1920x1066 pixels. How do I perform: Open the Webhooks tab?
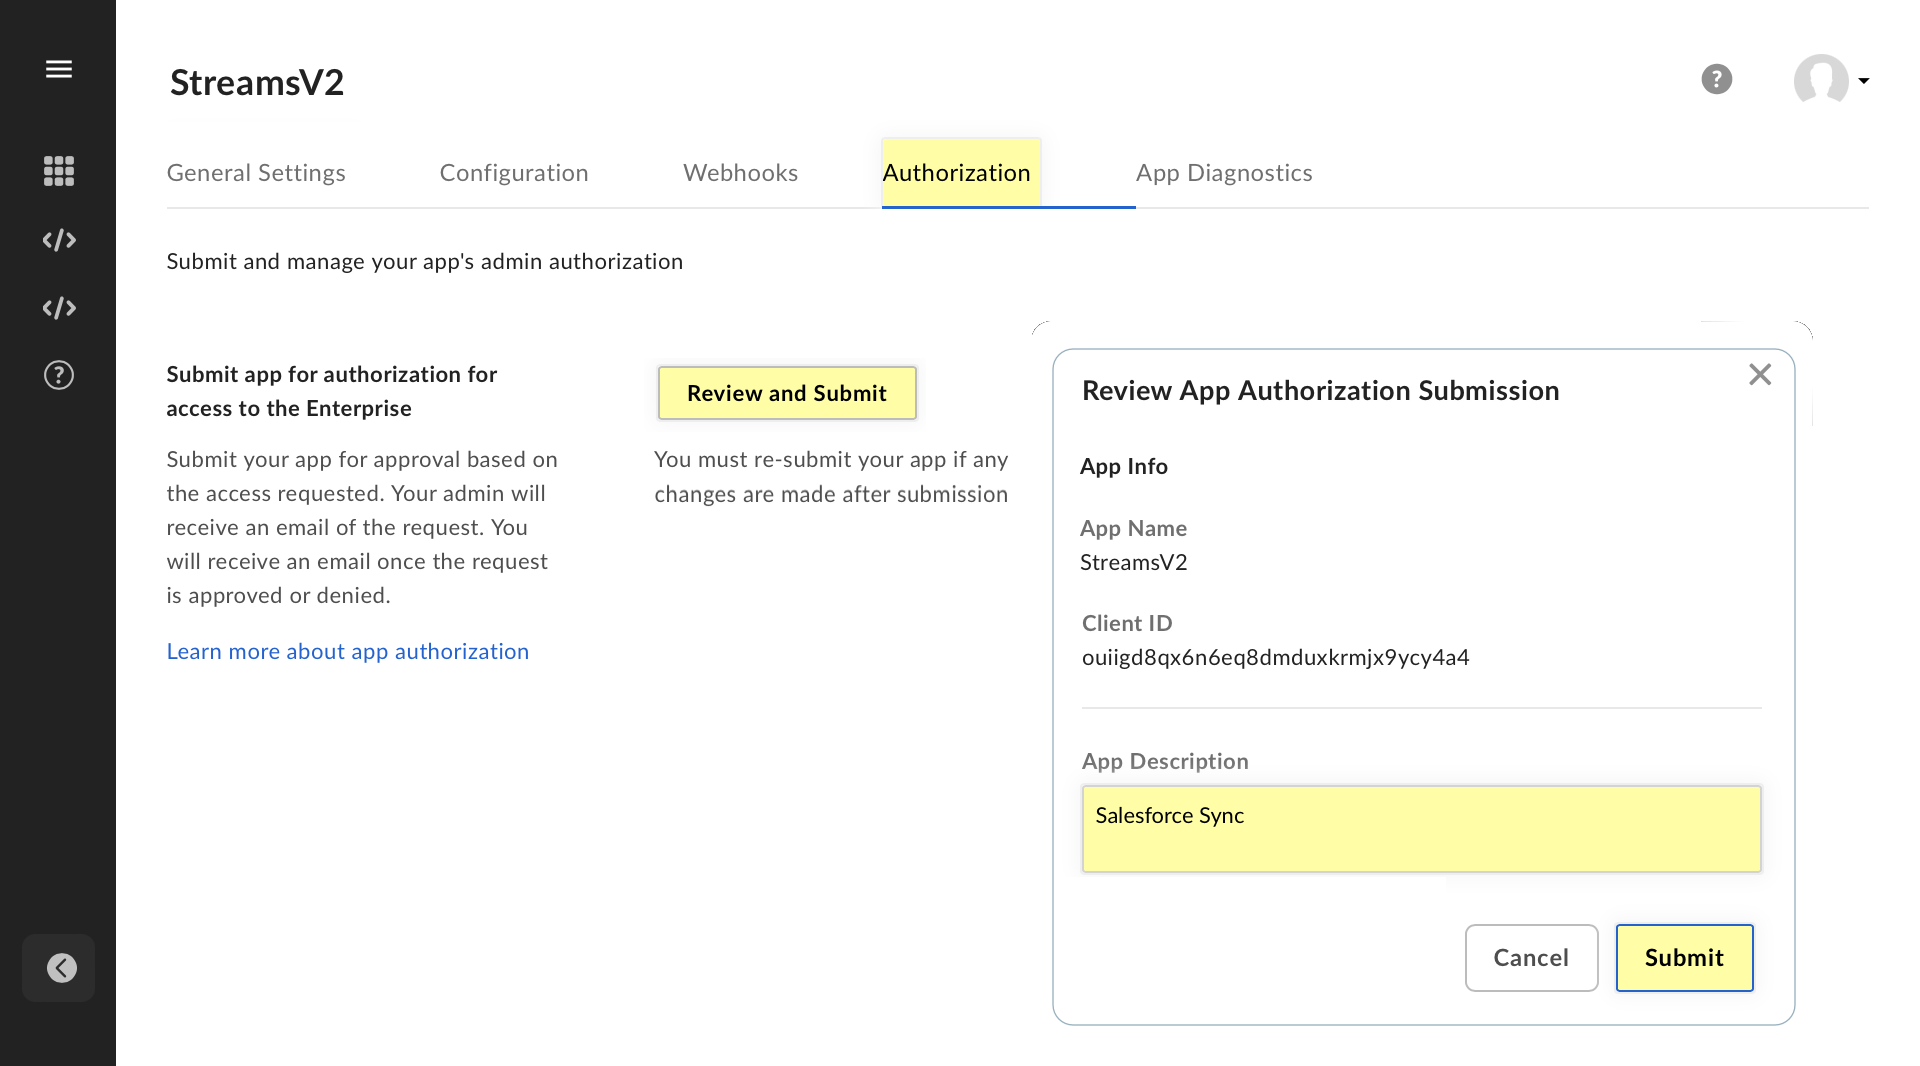coord(741,173)
